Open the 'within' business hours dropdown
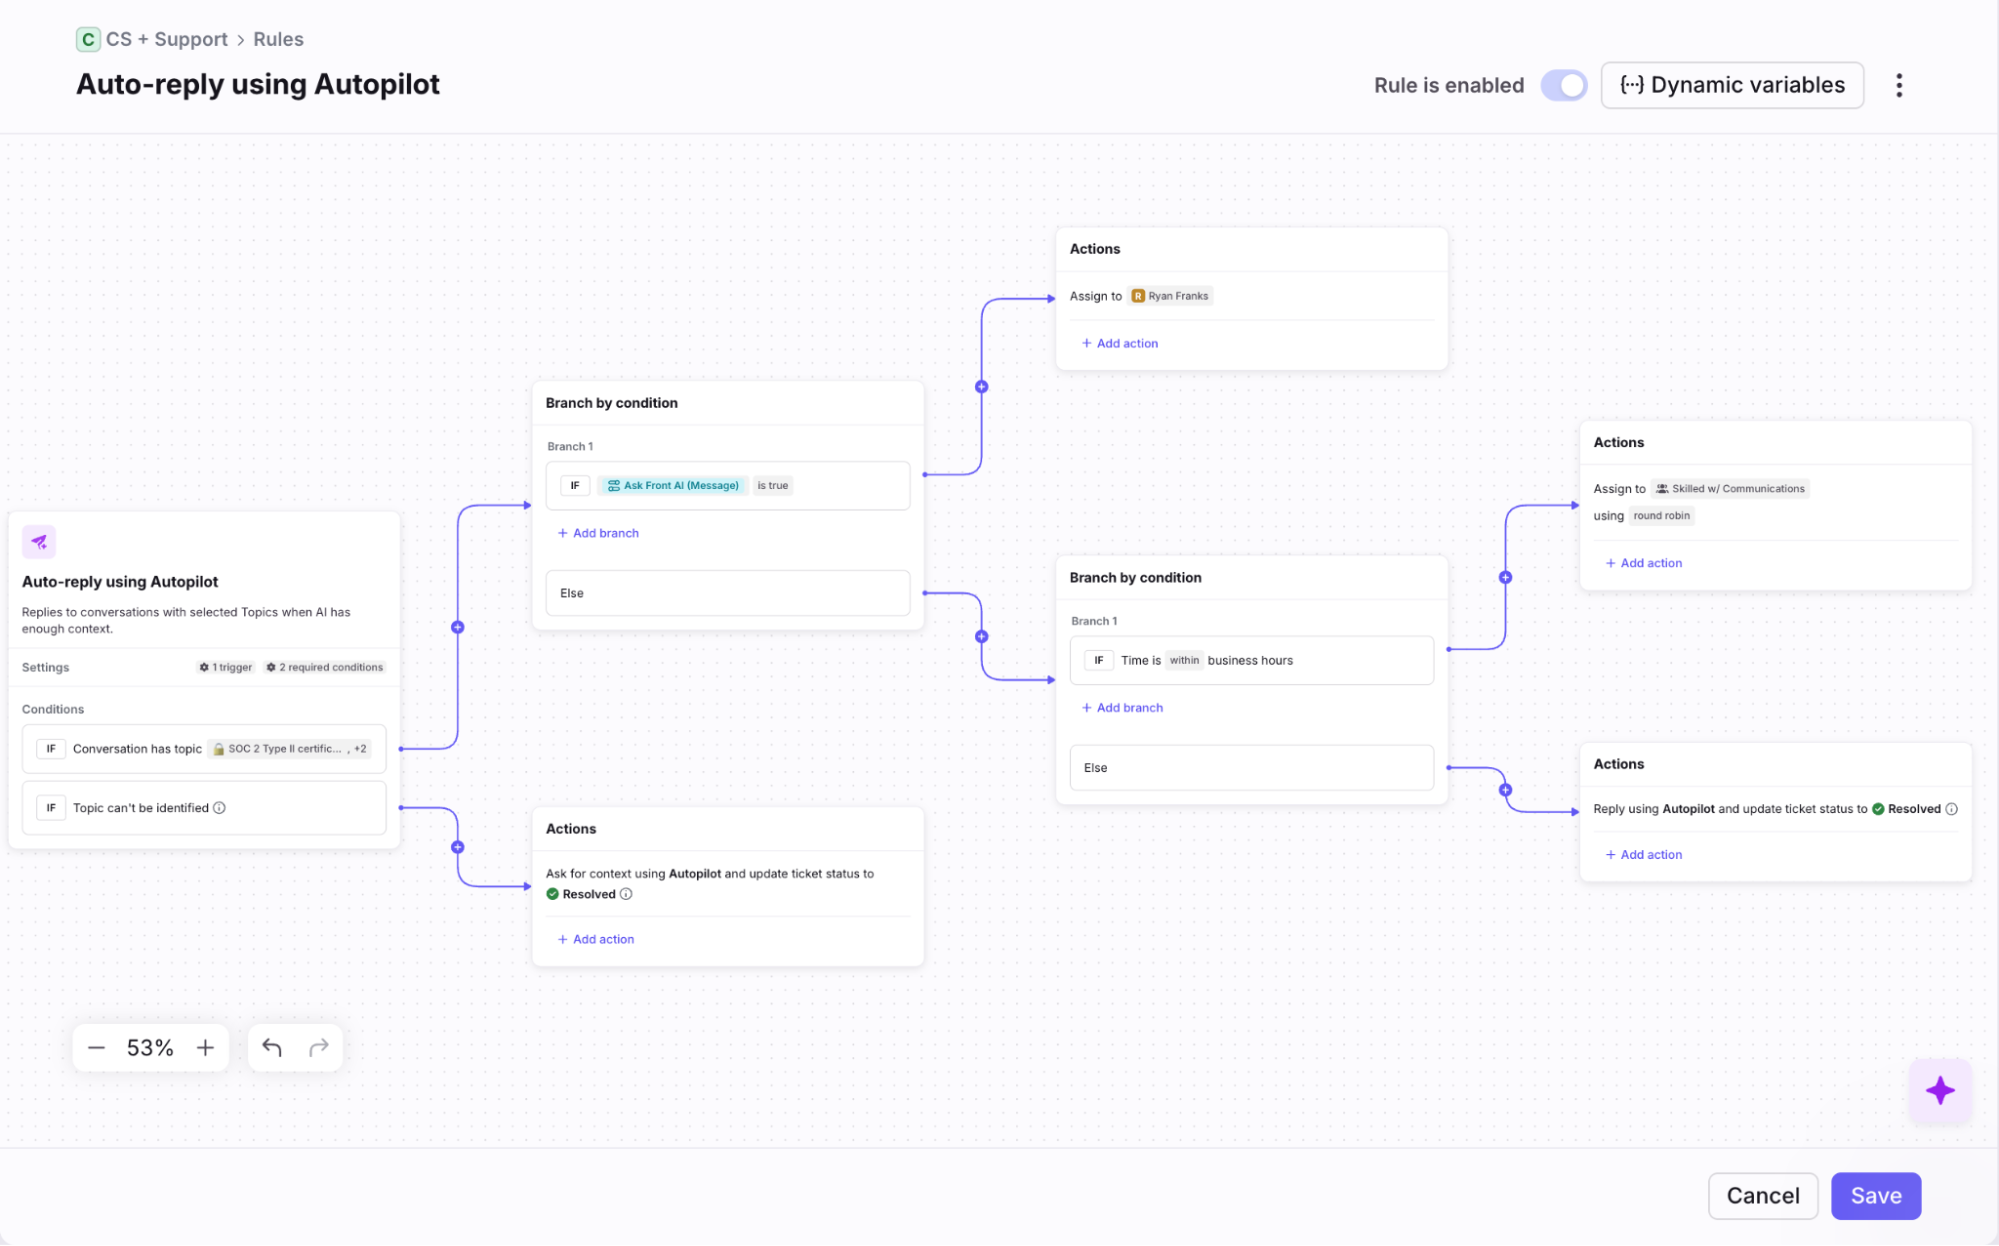Viewport: 1999px width, 1246px height. 1184,660
